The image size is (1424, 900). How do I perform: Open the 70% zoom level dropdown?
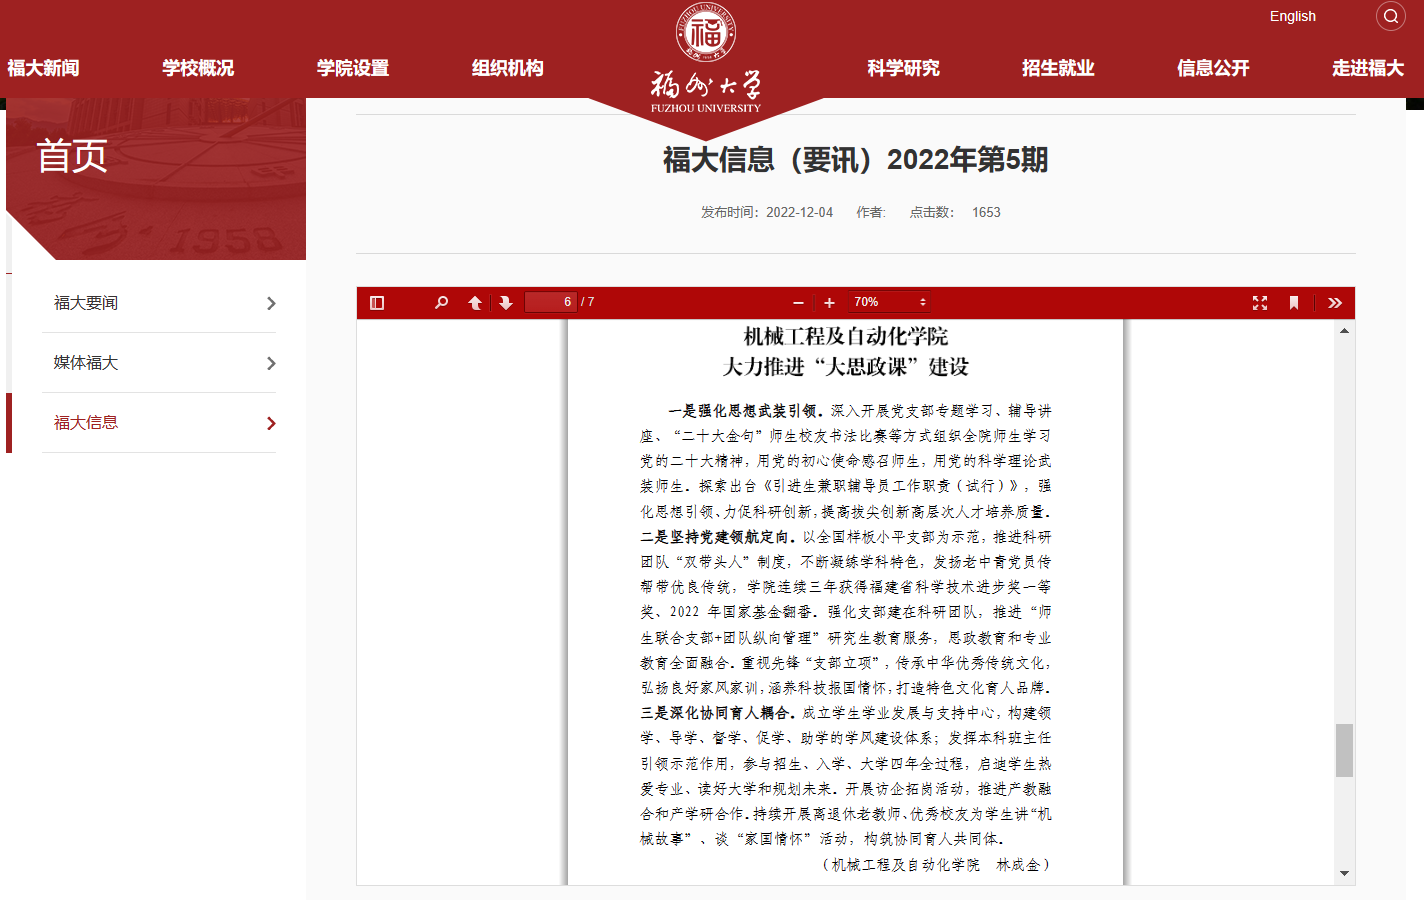tap(889, 302)
